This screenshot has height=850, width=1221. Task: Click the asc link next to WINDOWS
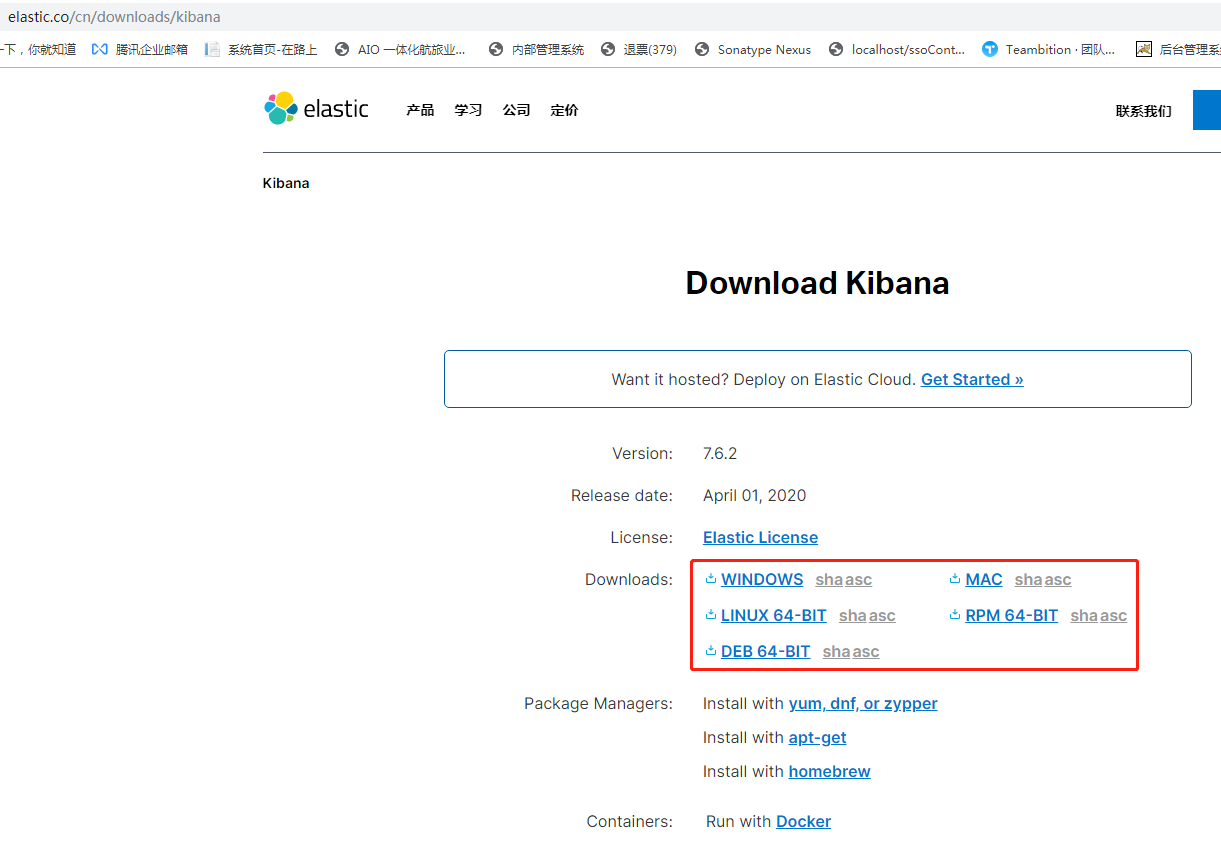858,580
